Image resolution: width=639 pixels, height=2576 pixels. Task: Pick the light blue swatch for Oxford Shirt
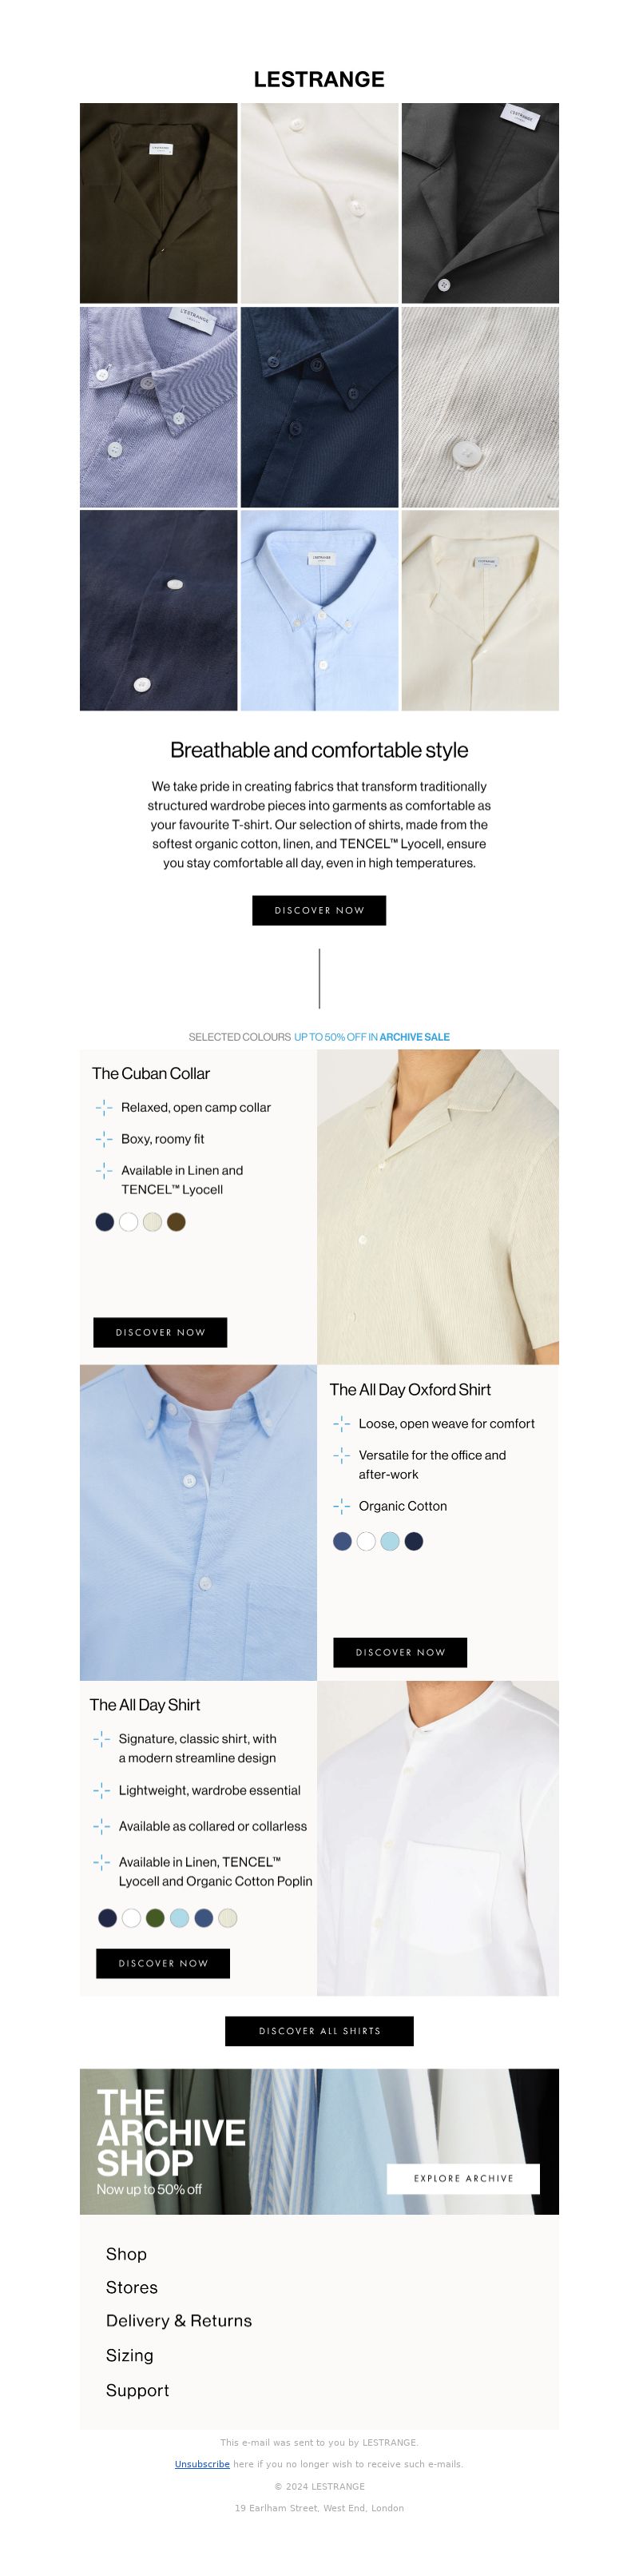tap(390, 1541)
